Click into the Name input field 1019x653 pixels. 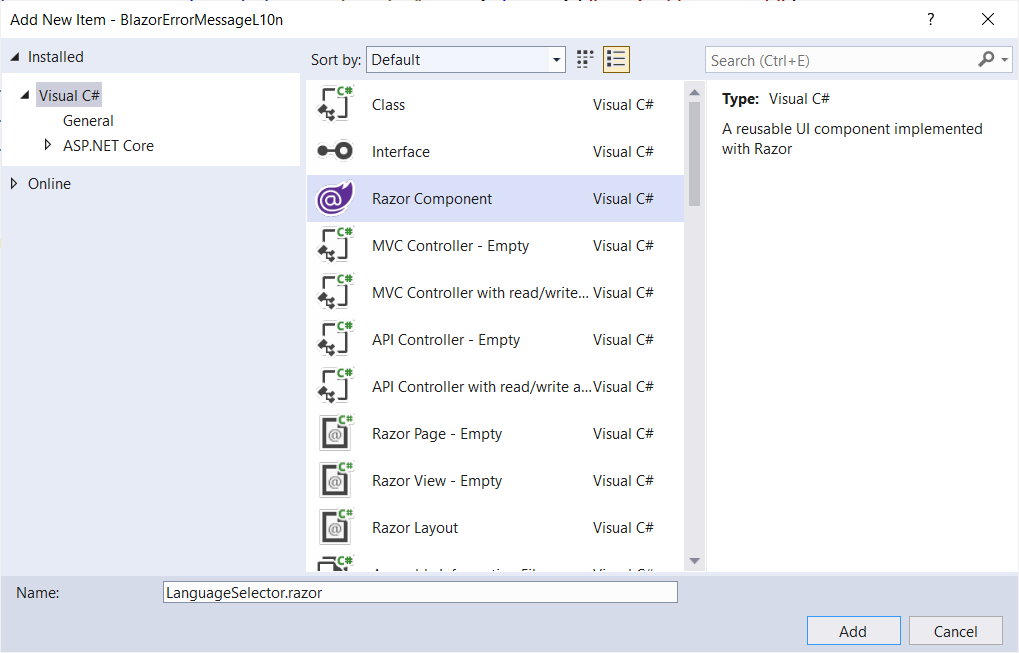420,592
